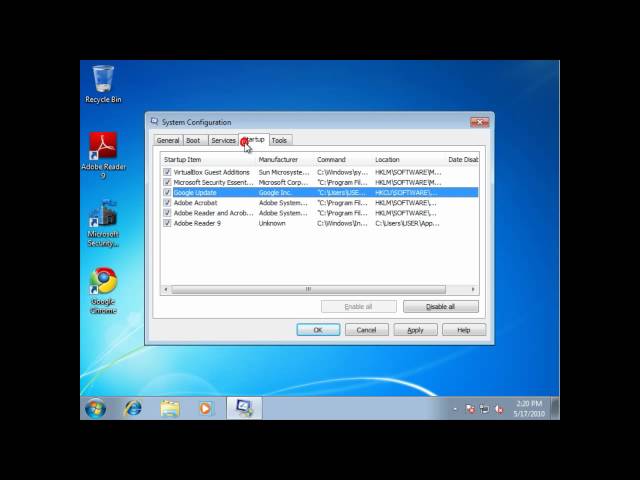Launch Internet Explorer from the taskbar
640x480 pixels.
(x=133, y=408)
